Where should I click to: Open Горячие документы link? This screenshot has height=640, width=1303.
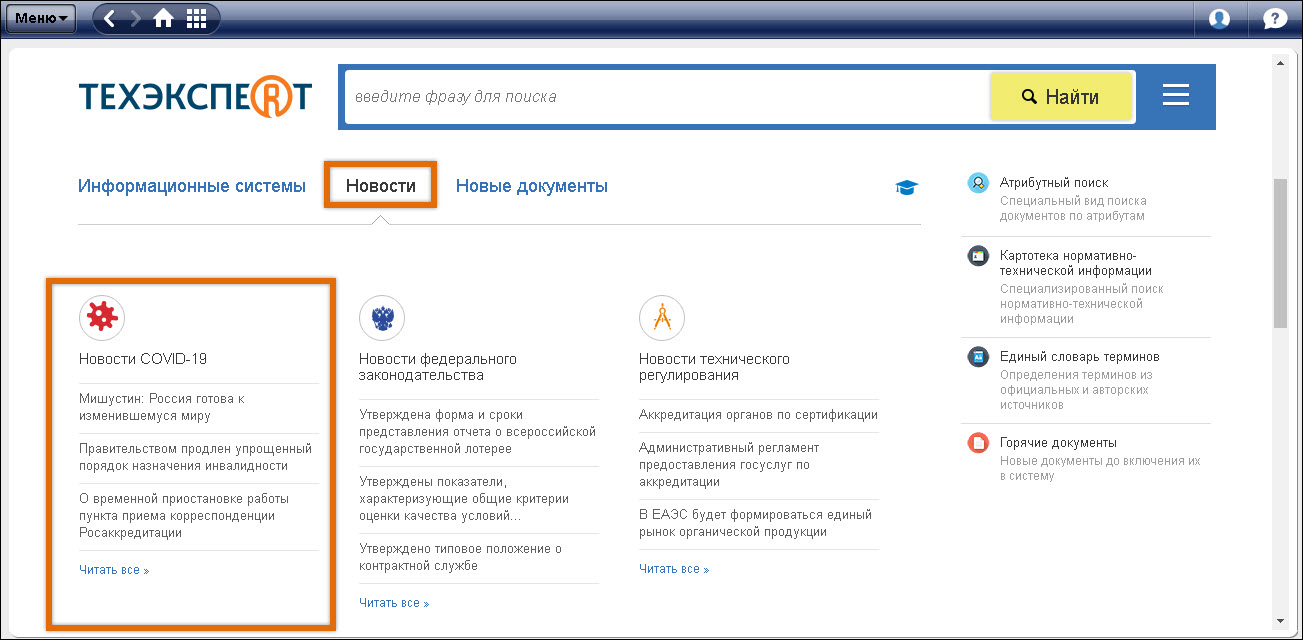(1058, 443)
